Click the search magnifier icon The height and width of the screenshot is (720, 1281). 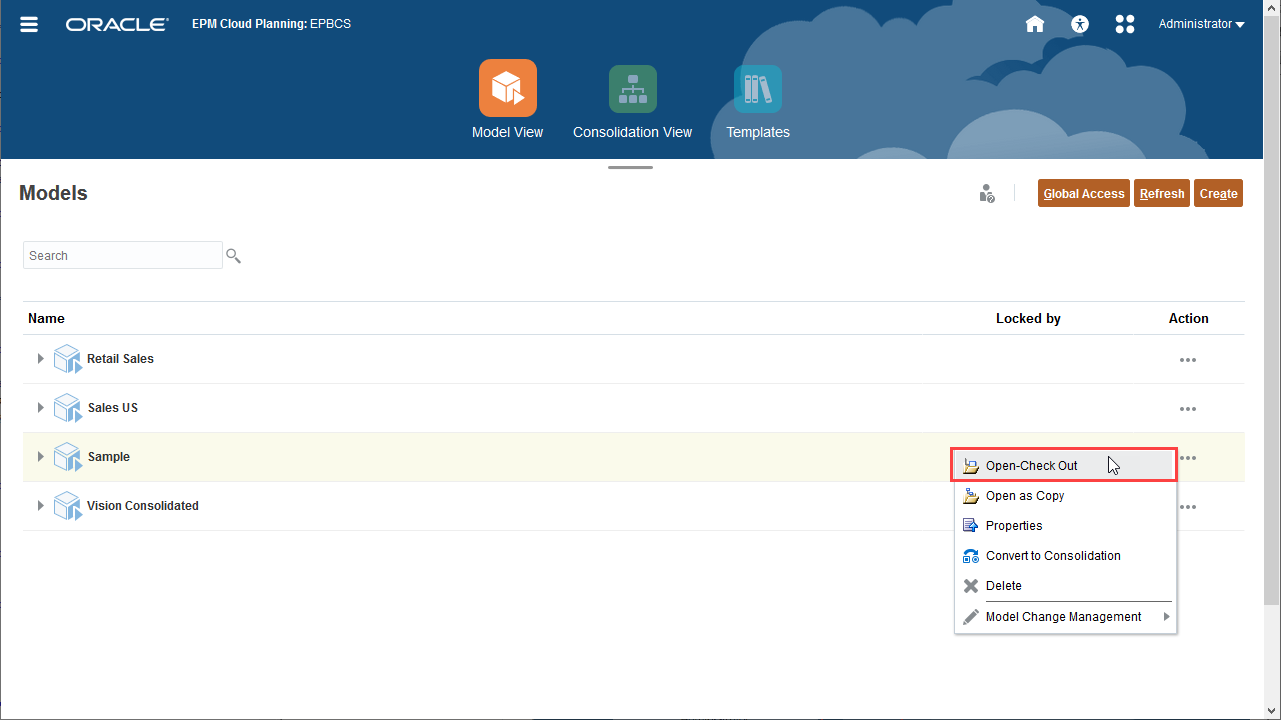click(233, 256)
